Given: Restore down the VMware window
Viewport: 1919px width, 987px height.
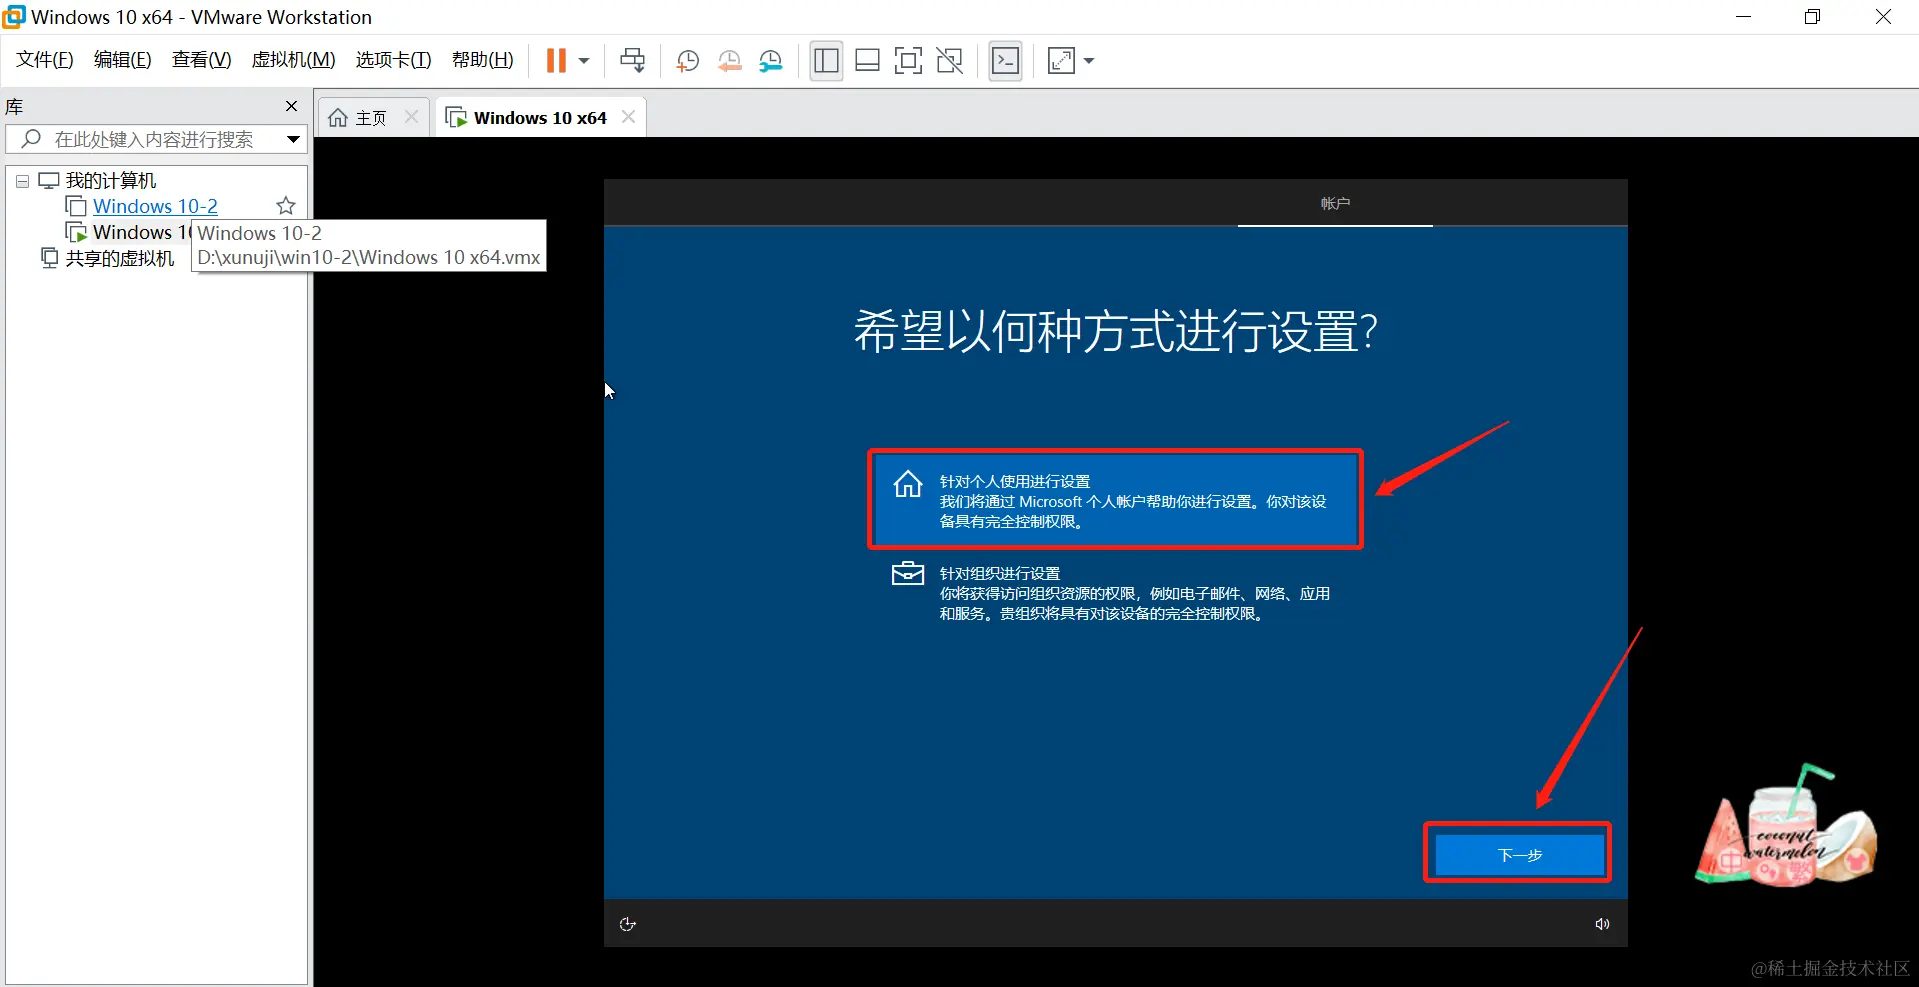Looking at the screenshot, I should click(x=1812, y=17).
